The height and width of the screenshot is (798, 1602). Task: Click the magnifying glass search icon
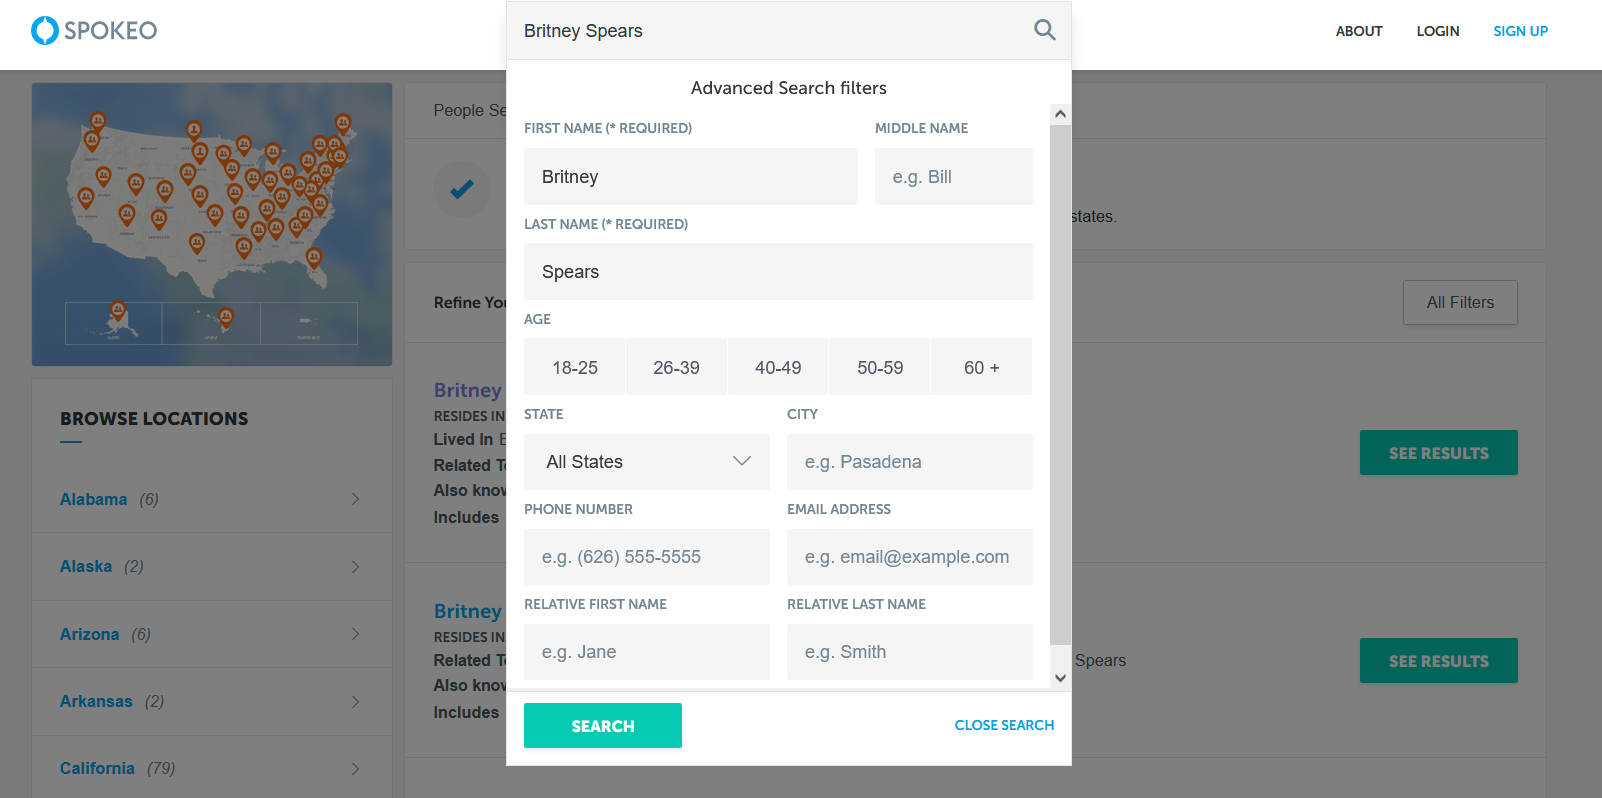(1044, 30)
